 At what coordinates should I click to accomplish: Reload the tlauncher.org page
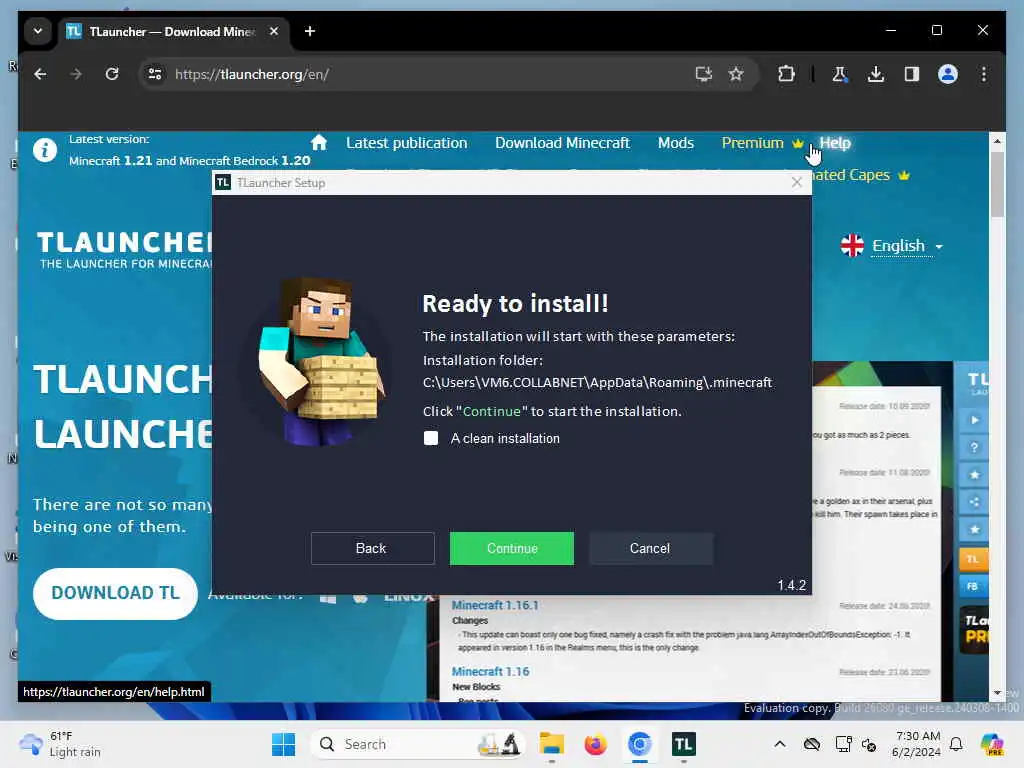coord(112,74)
